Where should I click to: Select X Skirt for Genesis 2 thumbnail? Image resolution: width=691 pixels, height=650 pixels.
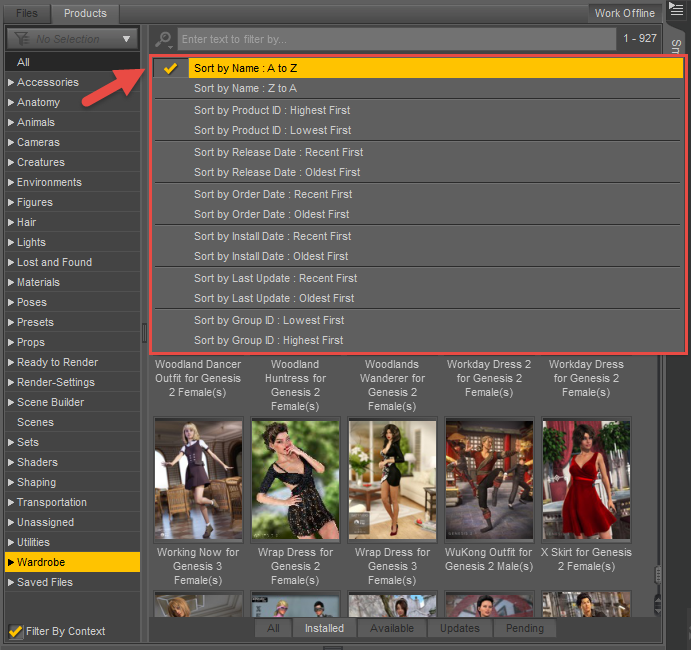586,480
